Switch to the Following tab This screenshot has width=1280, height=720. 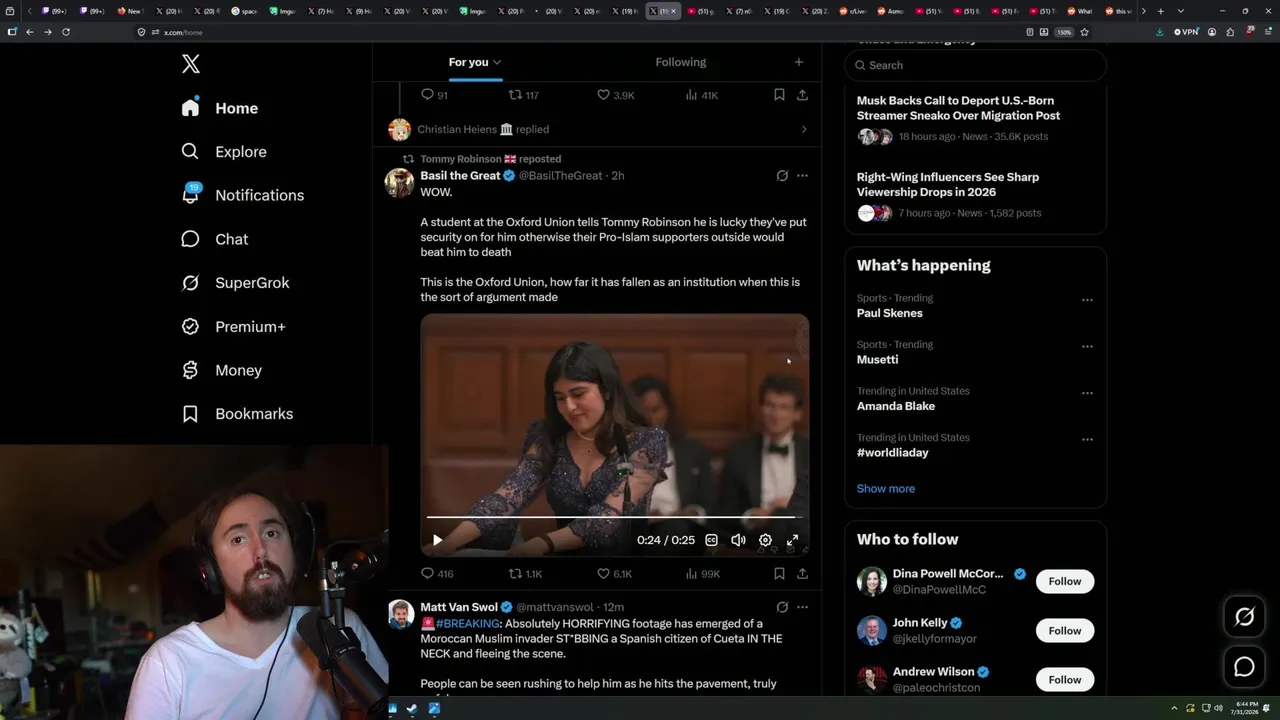click(x=681, y=62)
